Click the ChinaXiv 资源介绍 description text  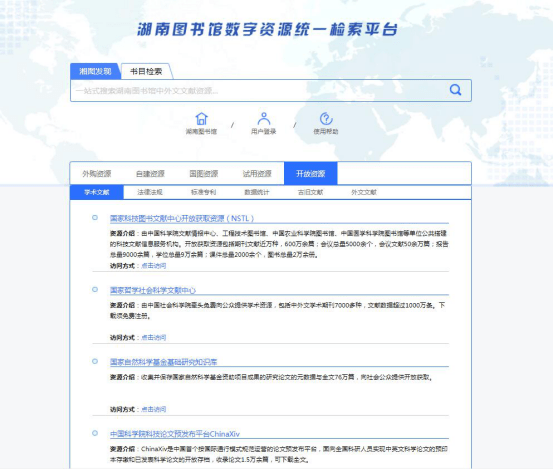point(279,454)
